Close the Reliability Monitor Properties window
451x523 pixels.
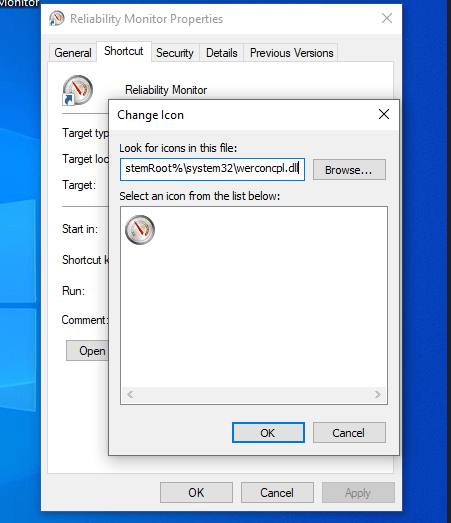(x=387, y=18)
